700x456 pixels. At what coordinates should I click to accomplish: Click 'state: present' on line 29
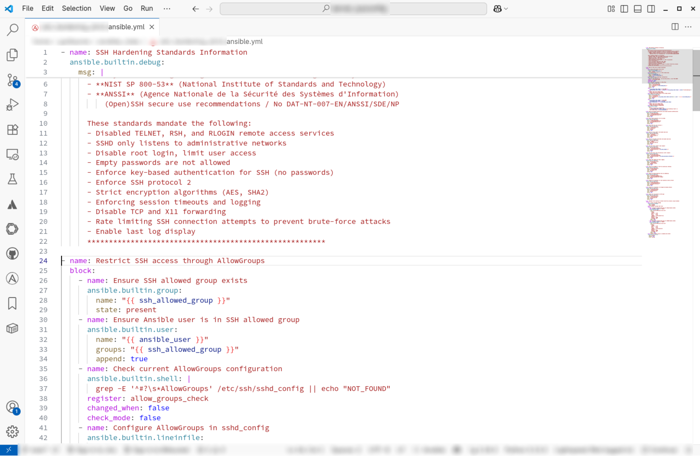tap(126, 310)
